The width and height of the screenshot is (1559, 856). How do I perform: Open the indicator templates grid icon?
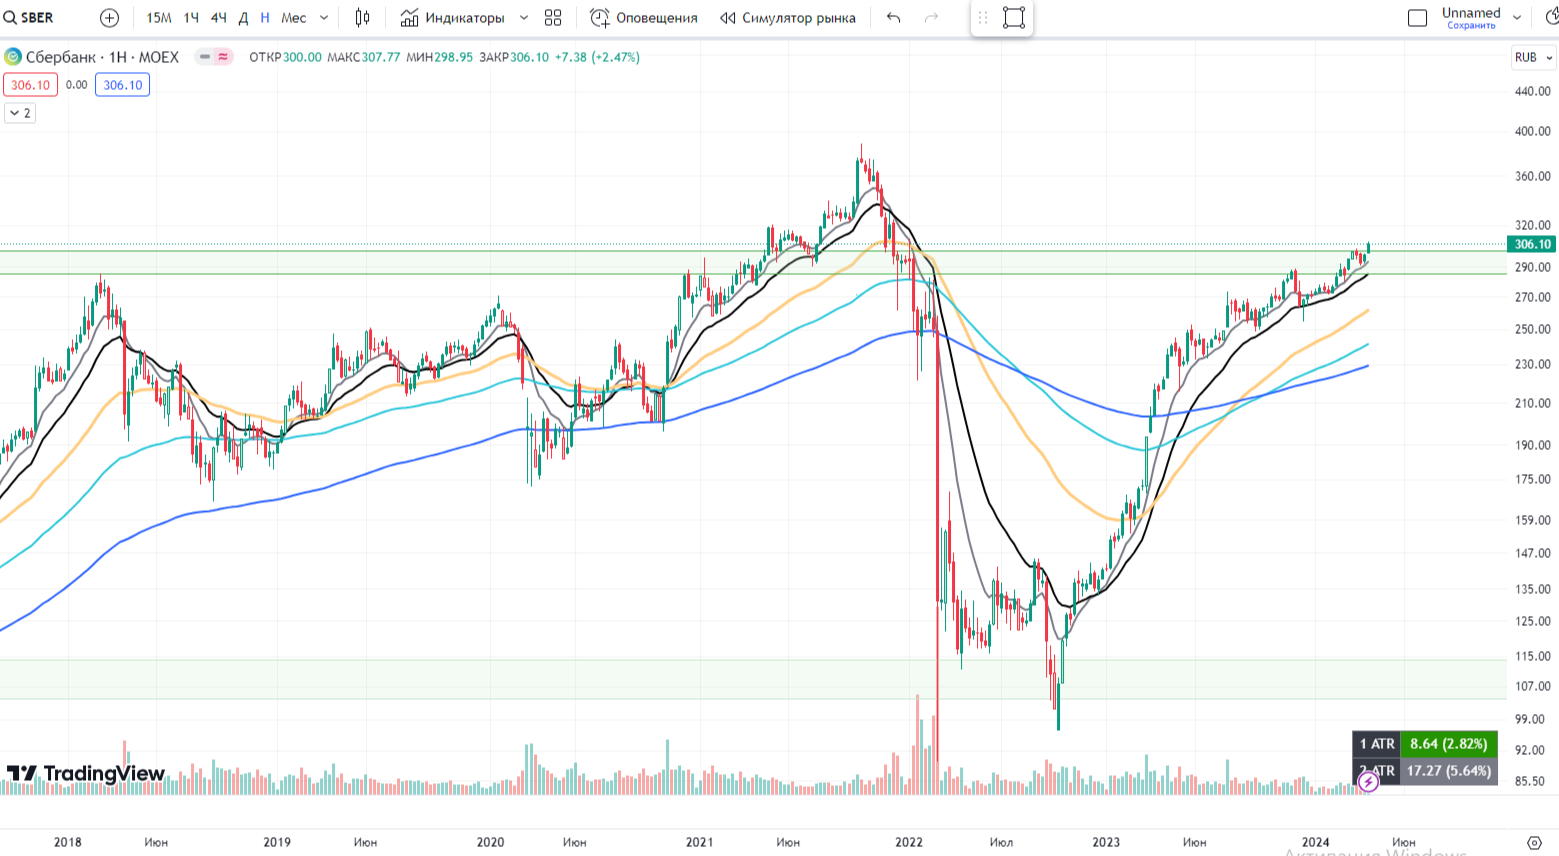coord(553,18)
